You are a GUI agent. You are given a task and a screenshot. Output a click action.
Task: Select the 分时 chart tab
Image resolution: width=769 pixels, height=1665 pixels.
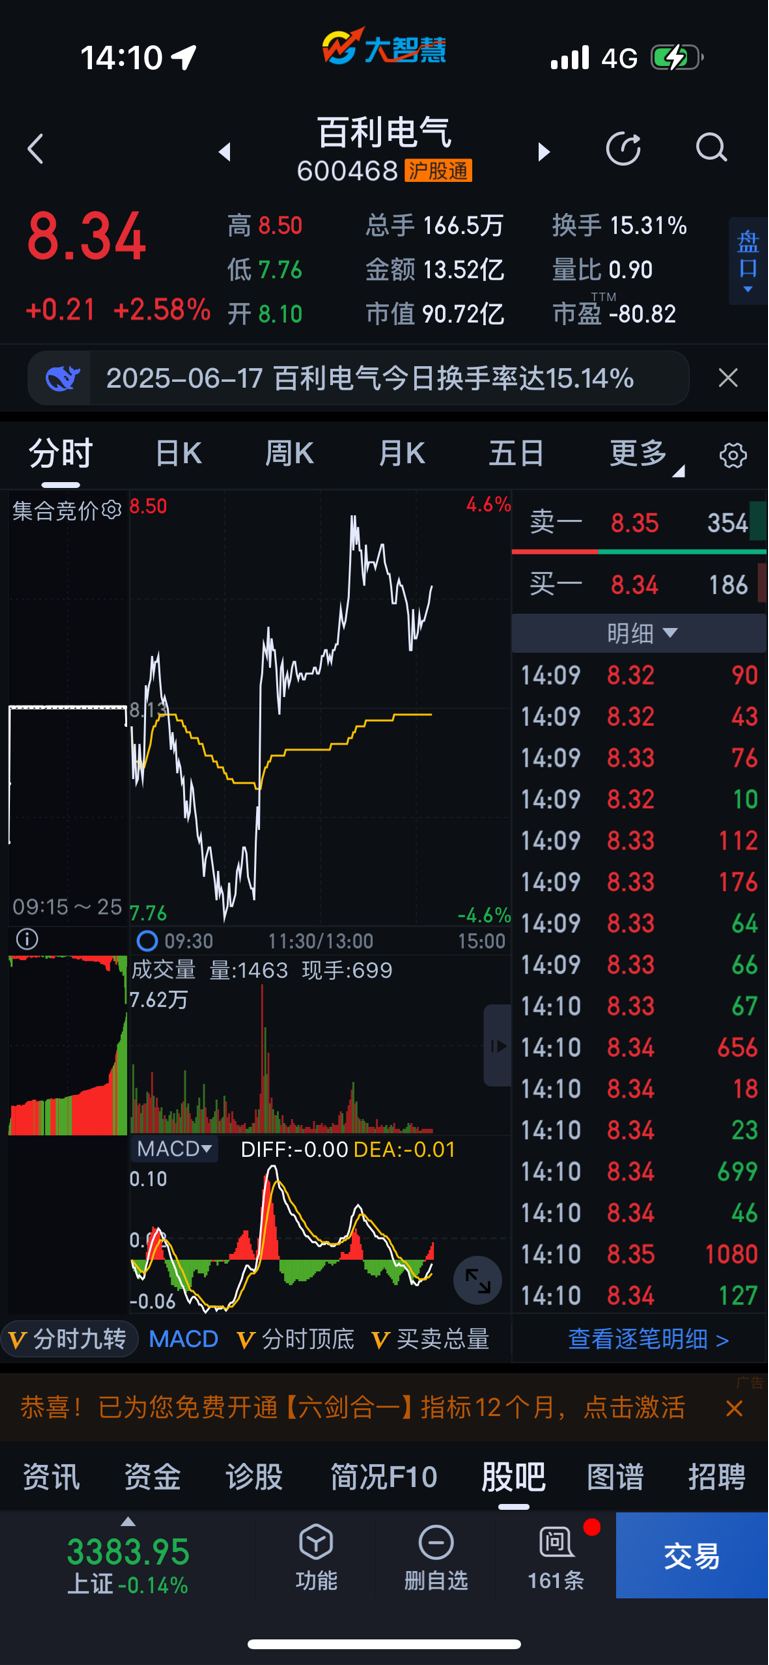[x=60, y=454]
